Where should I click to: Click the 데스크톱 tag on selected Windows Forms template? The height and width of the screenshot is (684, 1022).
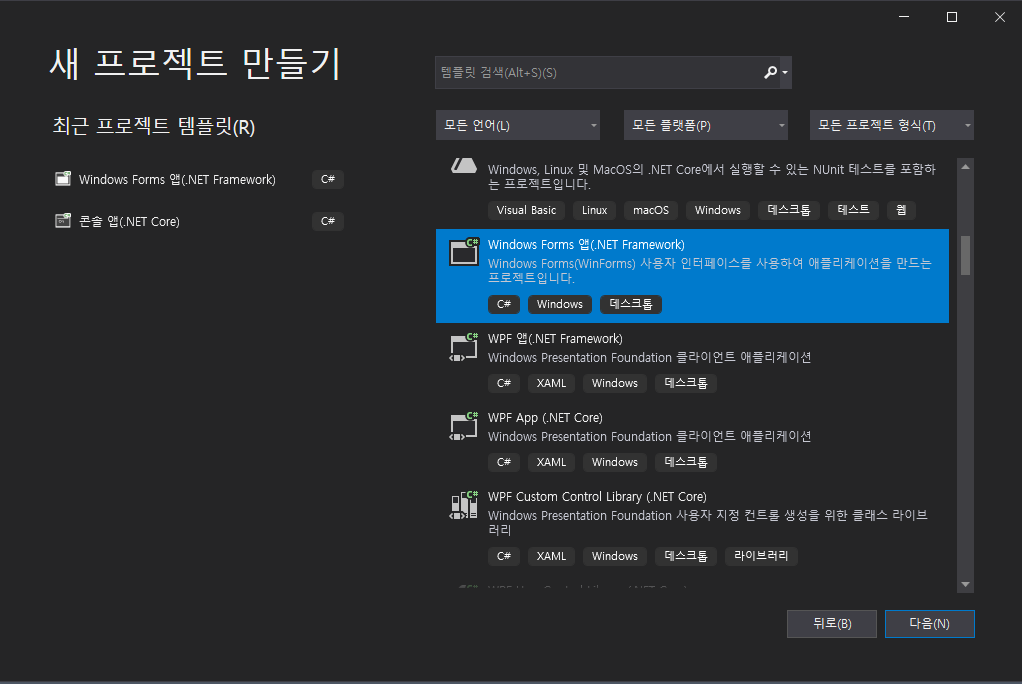click(x=630, y=304)
